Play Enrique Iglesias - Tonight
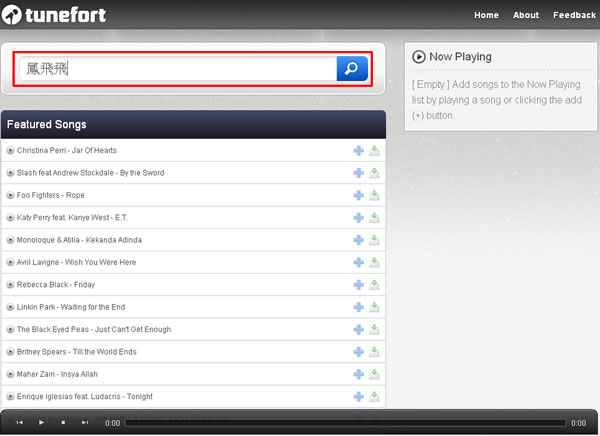Screen dimensions: 600x436 [x=10, y=397]
